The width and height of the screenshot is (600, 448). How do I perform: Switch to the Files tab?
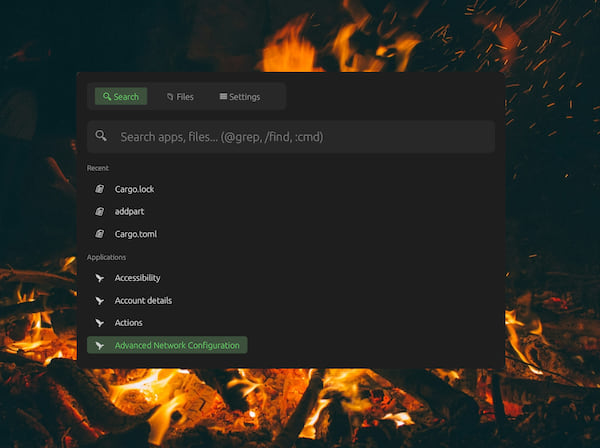point(180,97)
